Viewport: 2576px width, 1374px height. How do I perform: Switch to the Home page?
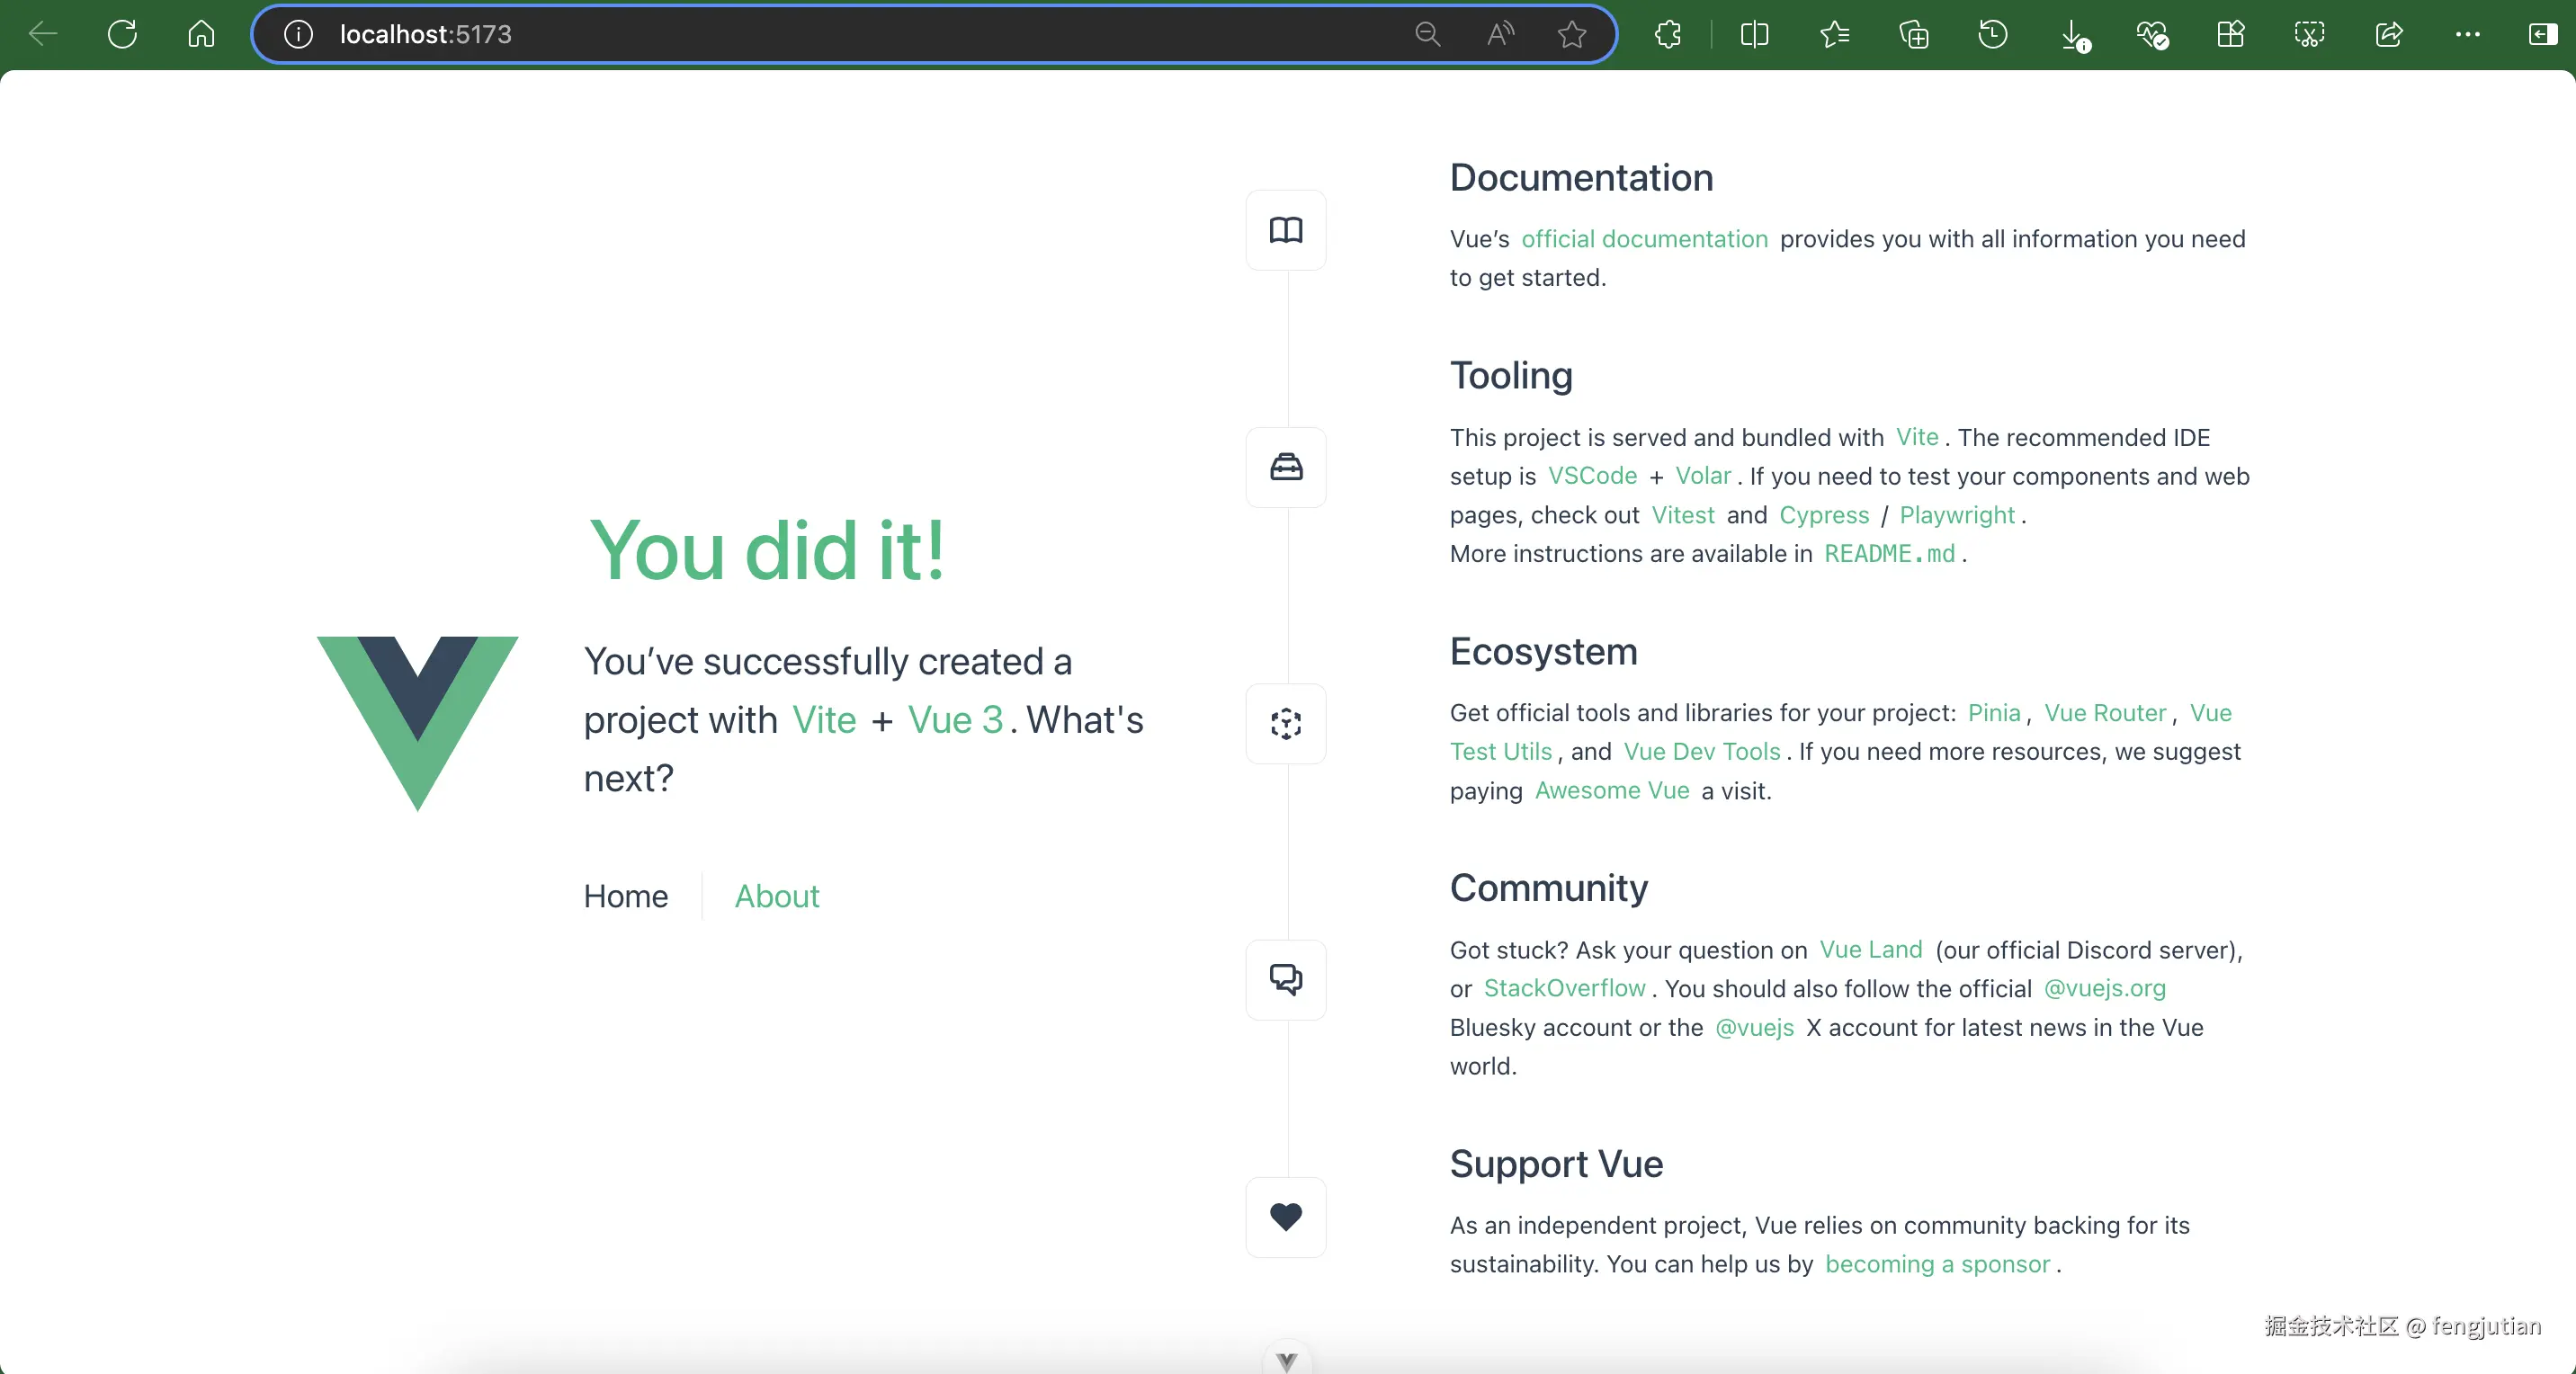(625, 896)
